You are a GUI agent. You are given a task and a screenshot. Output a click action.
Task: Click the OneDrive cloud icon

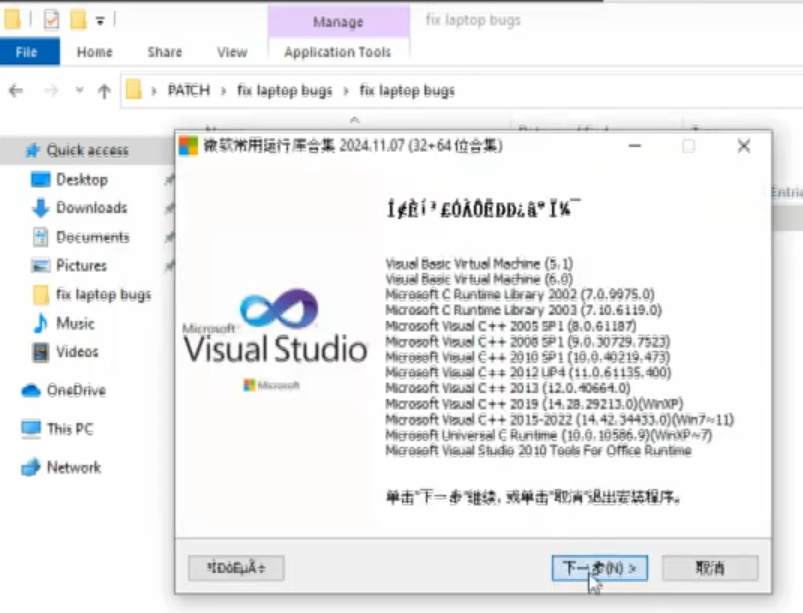coord(31,391)
